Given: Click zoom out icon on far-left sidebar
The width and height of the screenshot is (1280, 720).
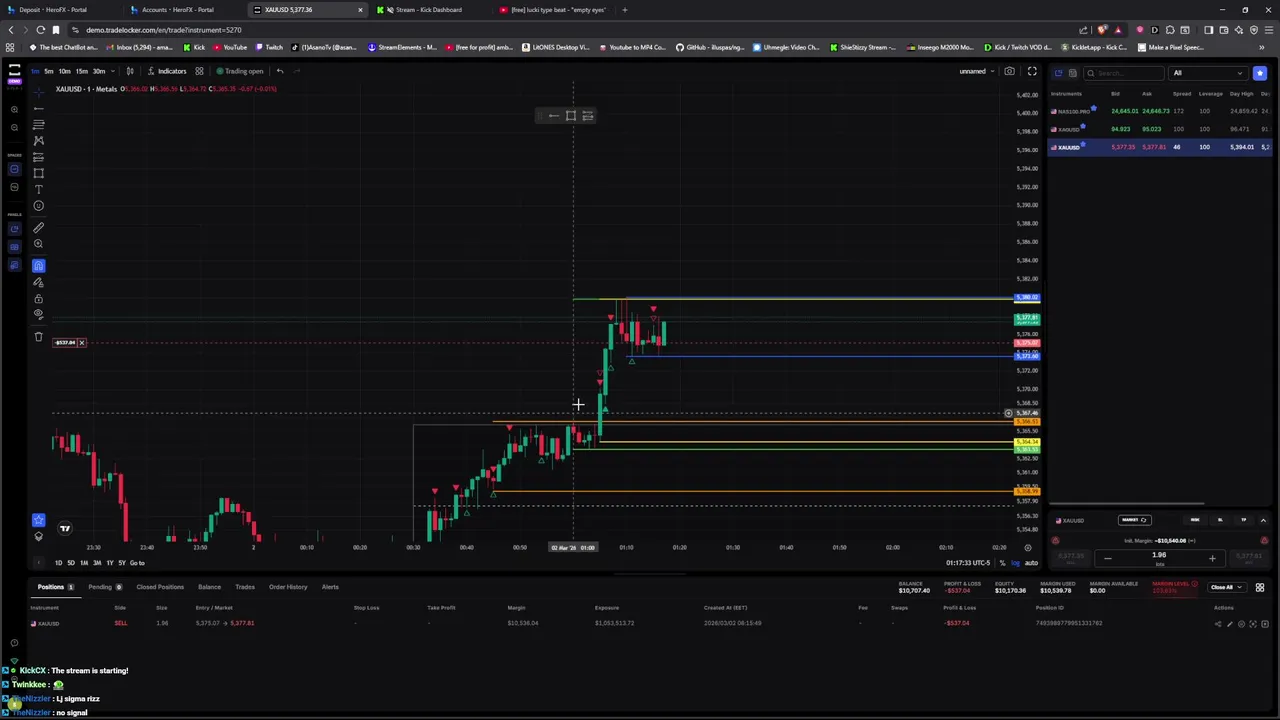Looking at the screenshot, I should (14, 127).
